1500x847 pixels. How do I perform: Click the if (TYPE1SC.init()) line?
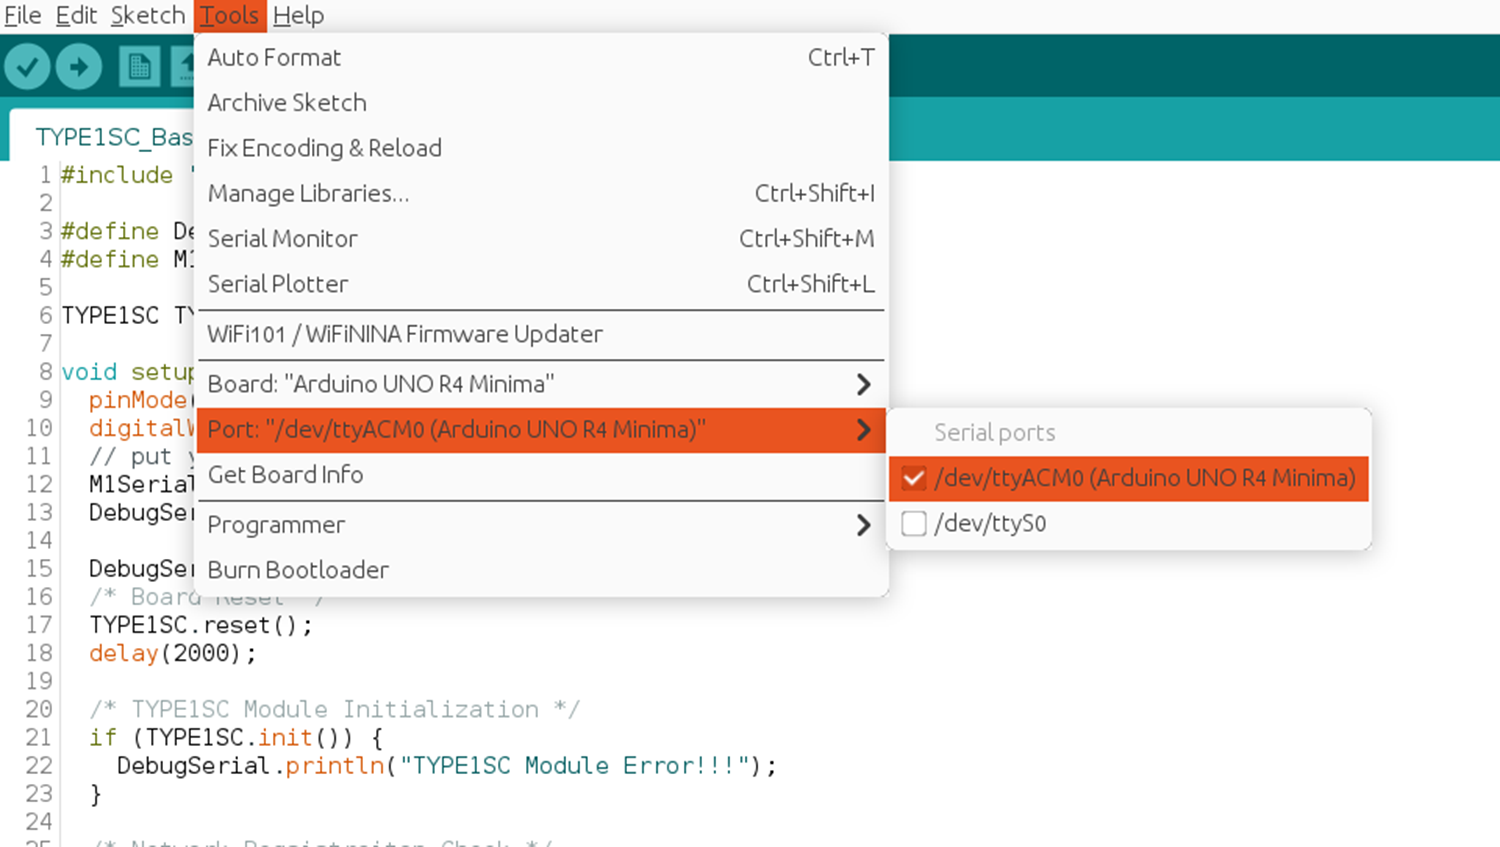[236, 738]
